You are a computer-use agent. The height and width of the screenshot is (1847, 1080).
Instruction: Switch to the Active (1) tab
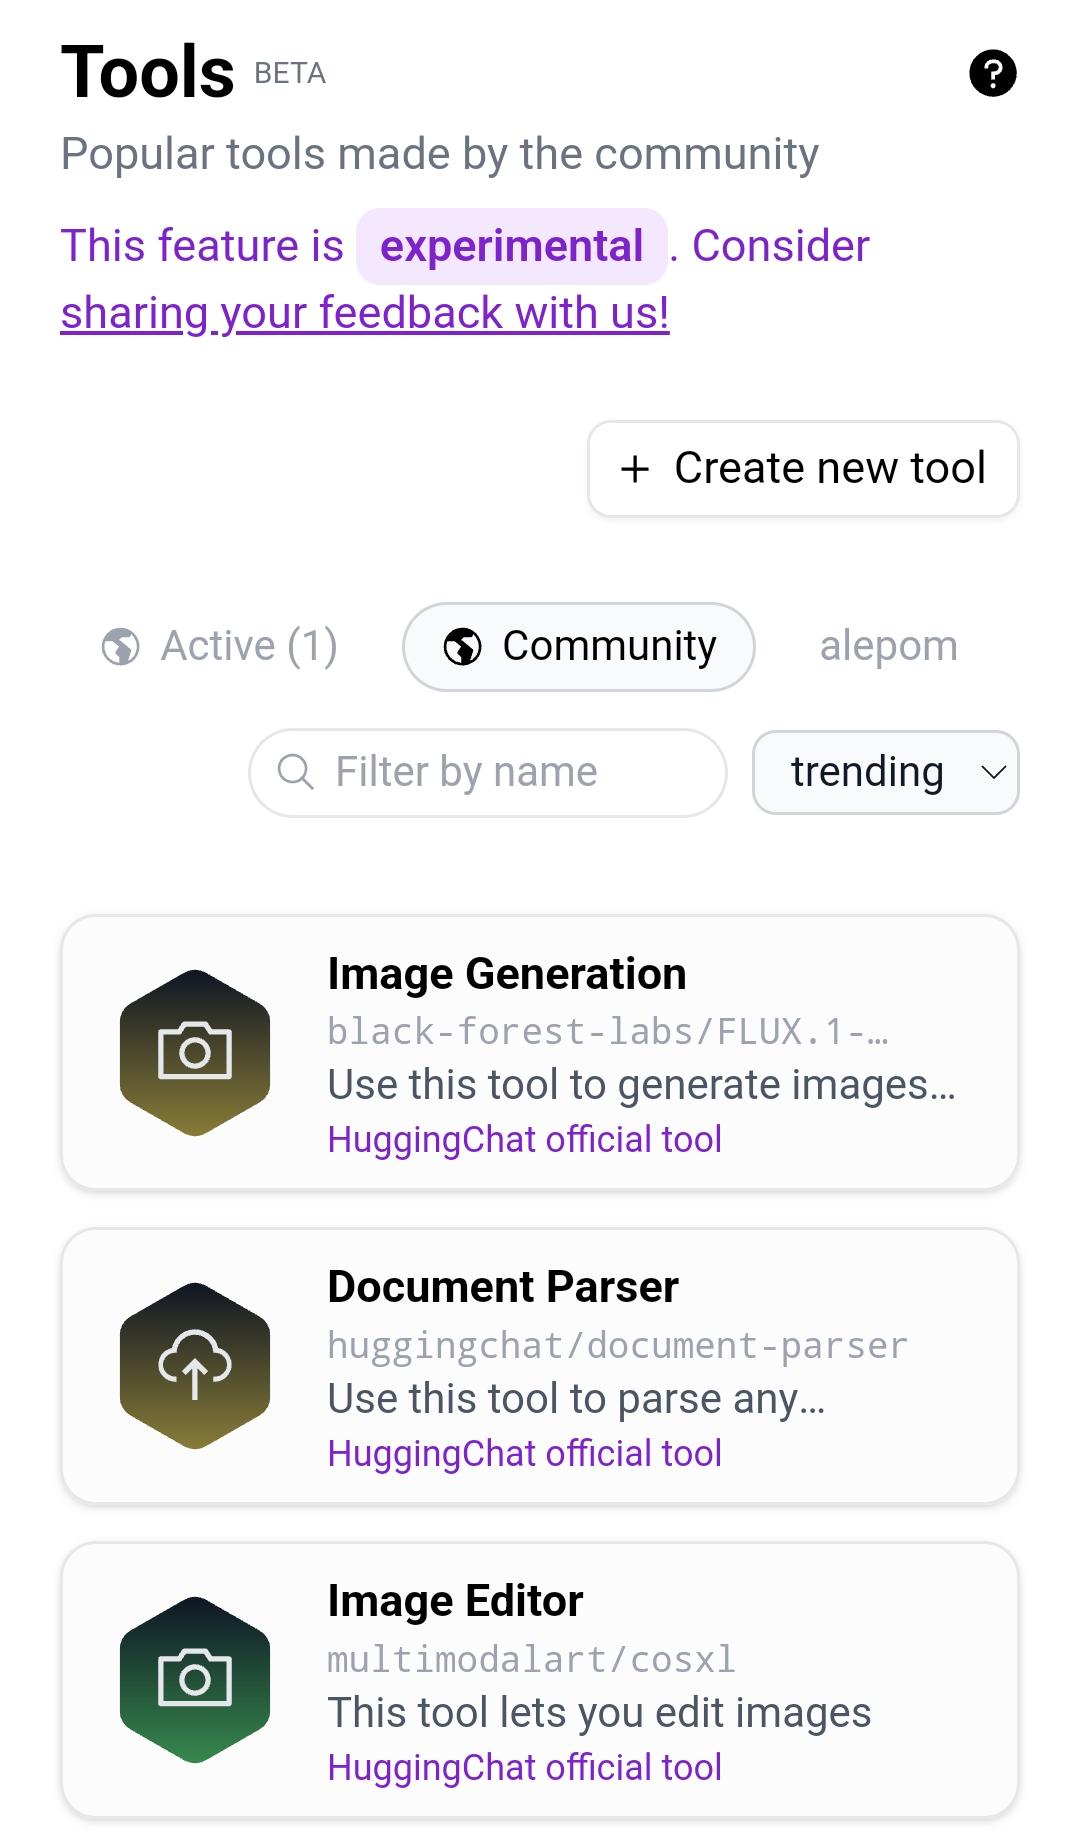[220, 646]
